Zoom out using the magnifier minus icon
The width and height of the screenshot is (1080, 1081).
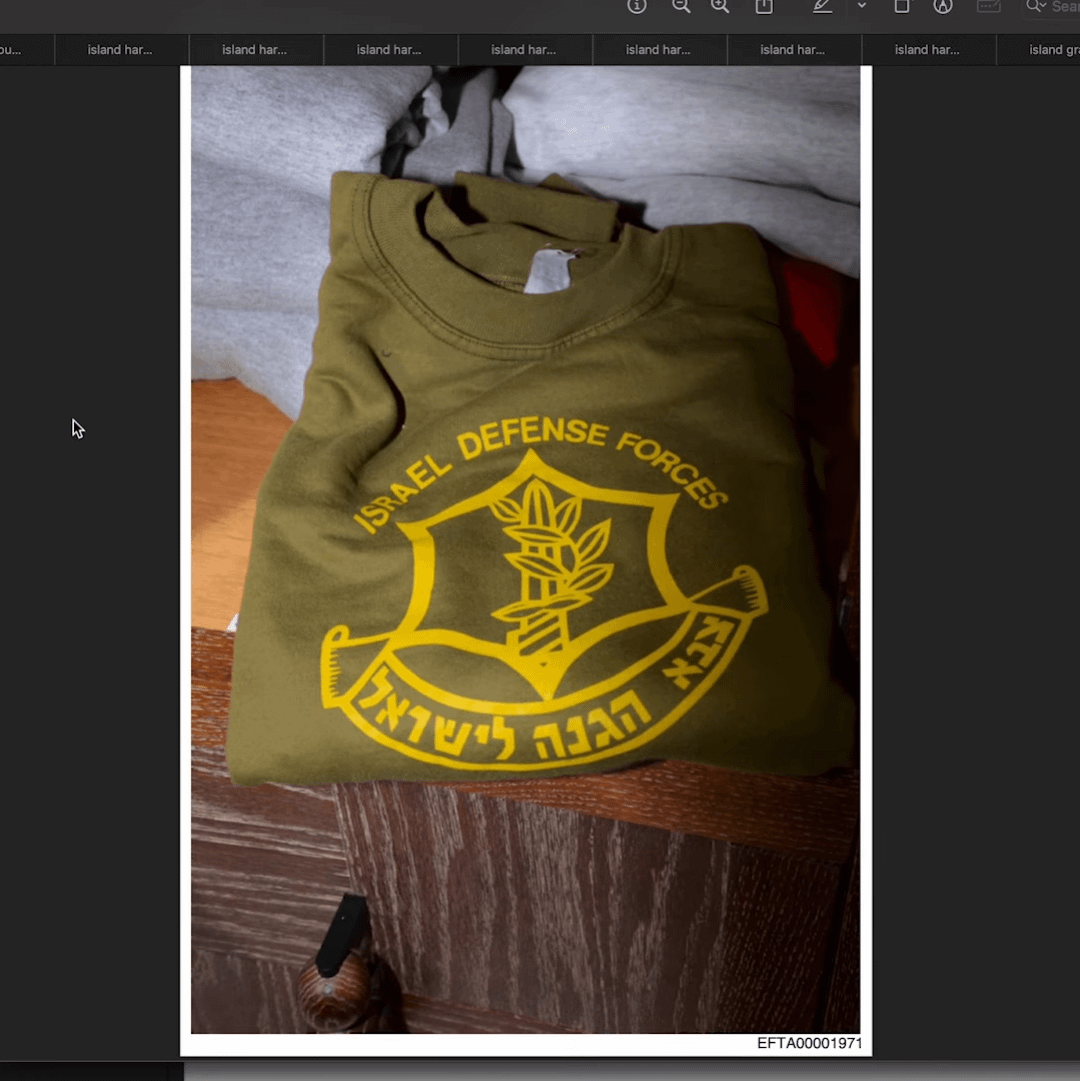(681, 6)
